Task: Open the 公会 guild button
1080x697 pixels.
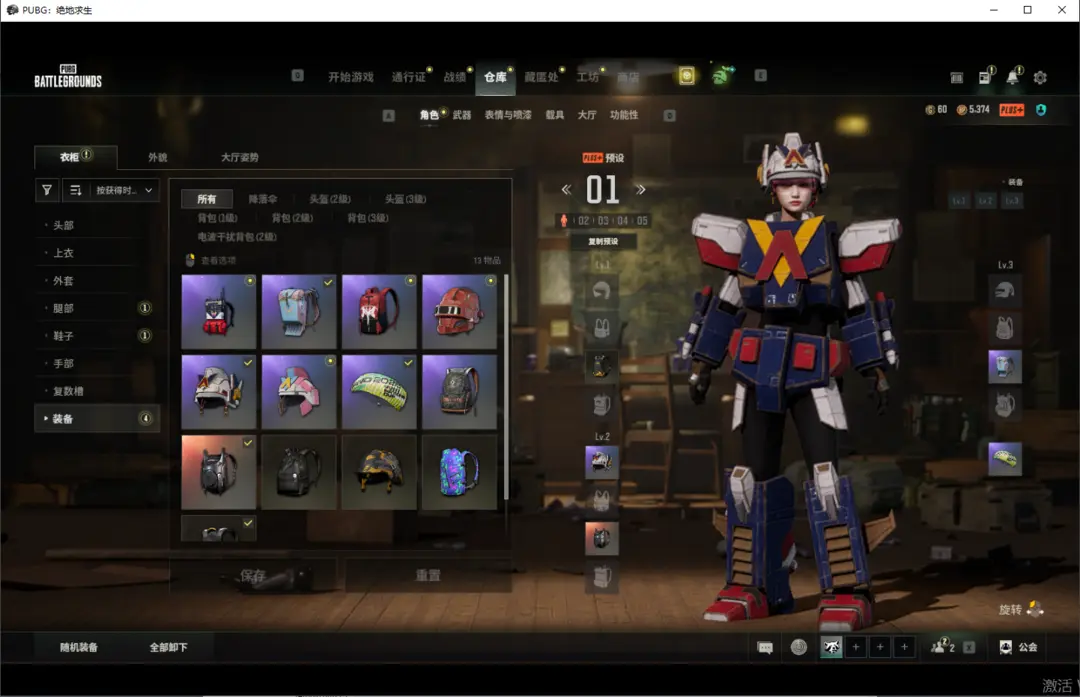Action: click(x=1019, y=647)
